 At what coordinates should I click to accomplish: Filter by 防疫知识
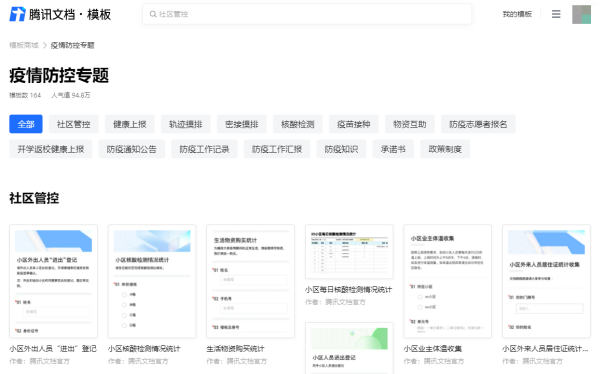341,149
